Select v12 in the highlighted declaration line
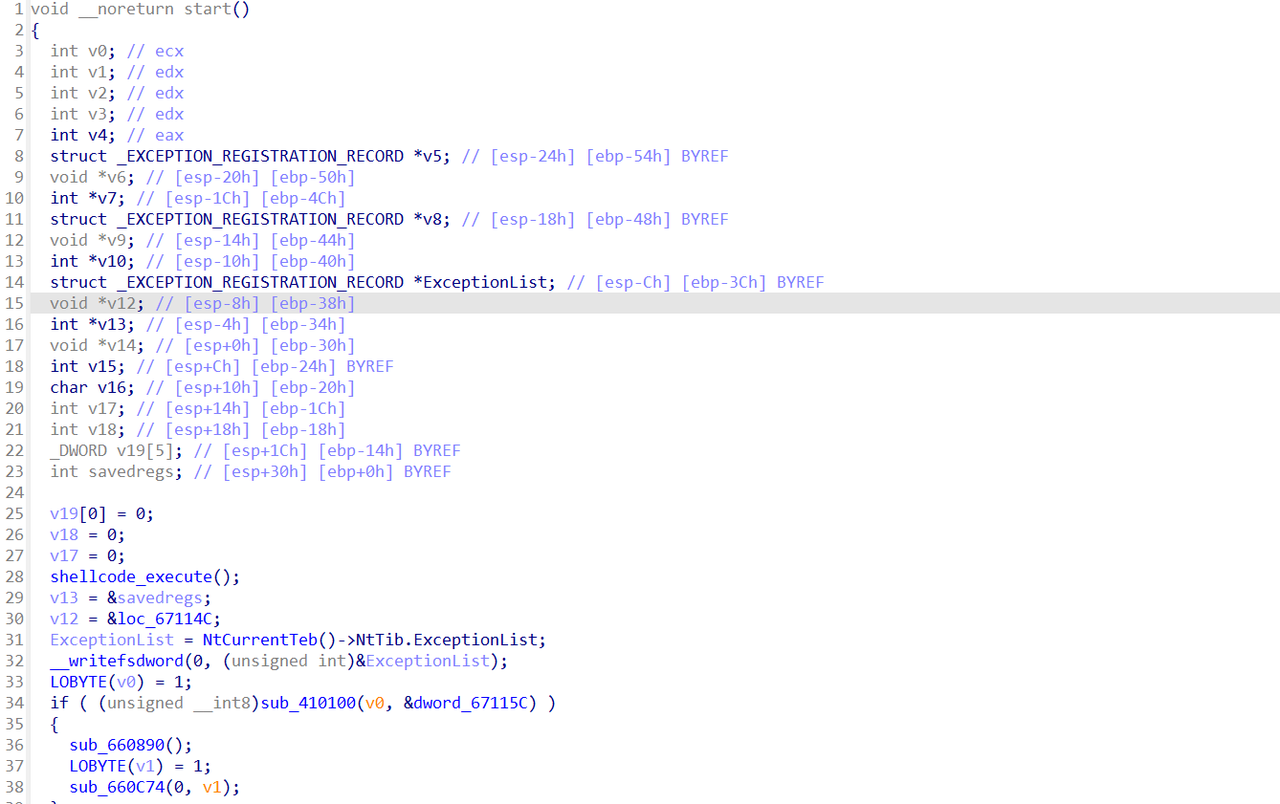 [x=126, y=303]
